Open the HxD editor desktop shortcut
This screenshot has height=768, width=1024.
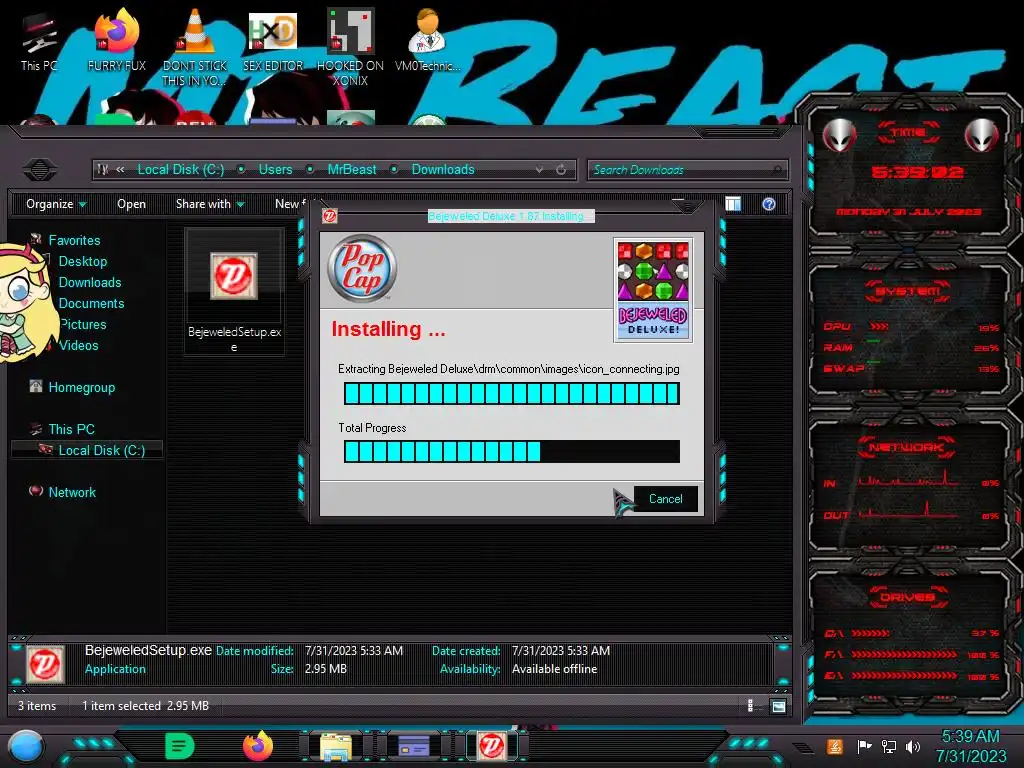[273, 40]
